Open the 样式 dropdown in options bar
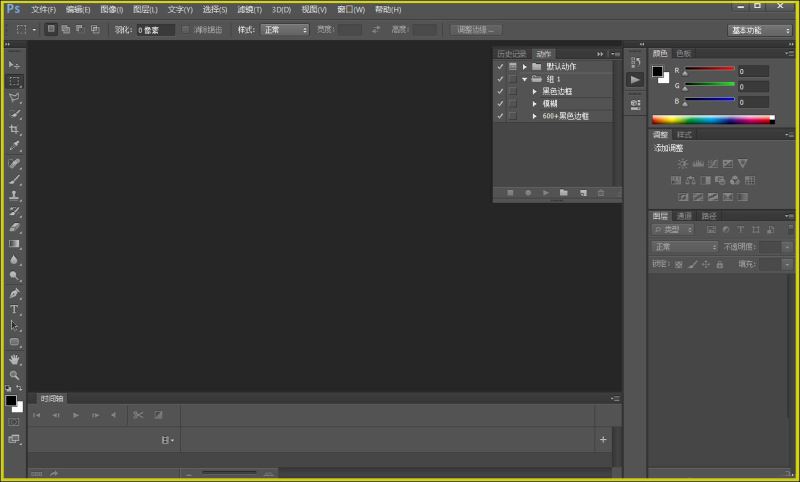This screenshot has height=482, width=800. click(285, 30)
